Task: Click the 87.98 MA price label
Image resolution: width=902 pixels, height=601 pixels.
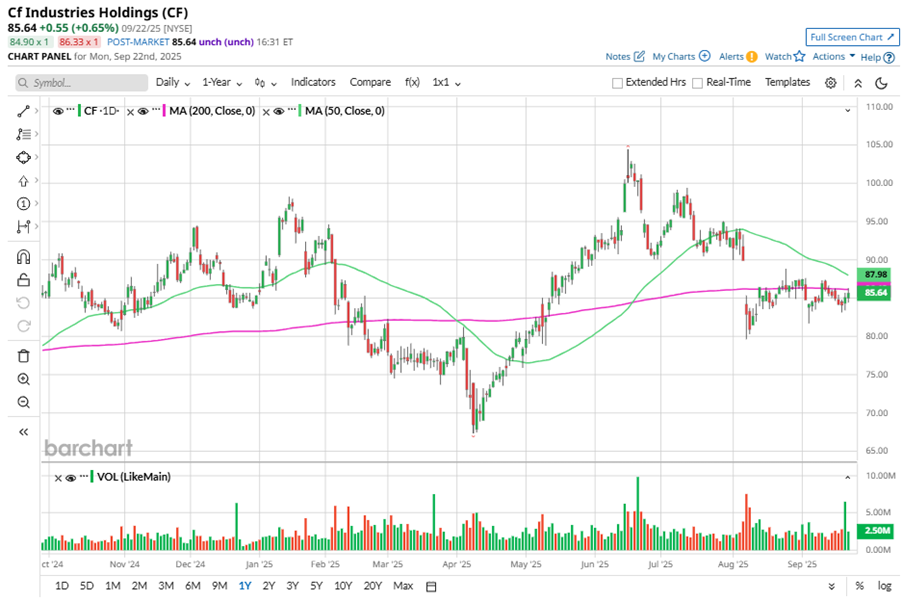Action: [875, 274]
